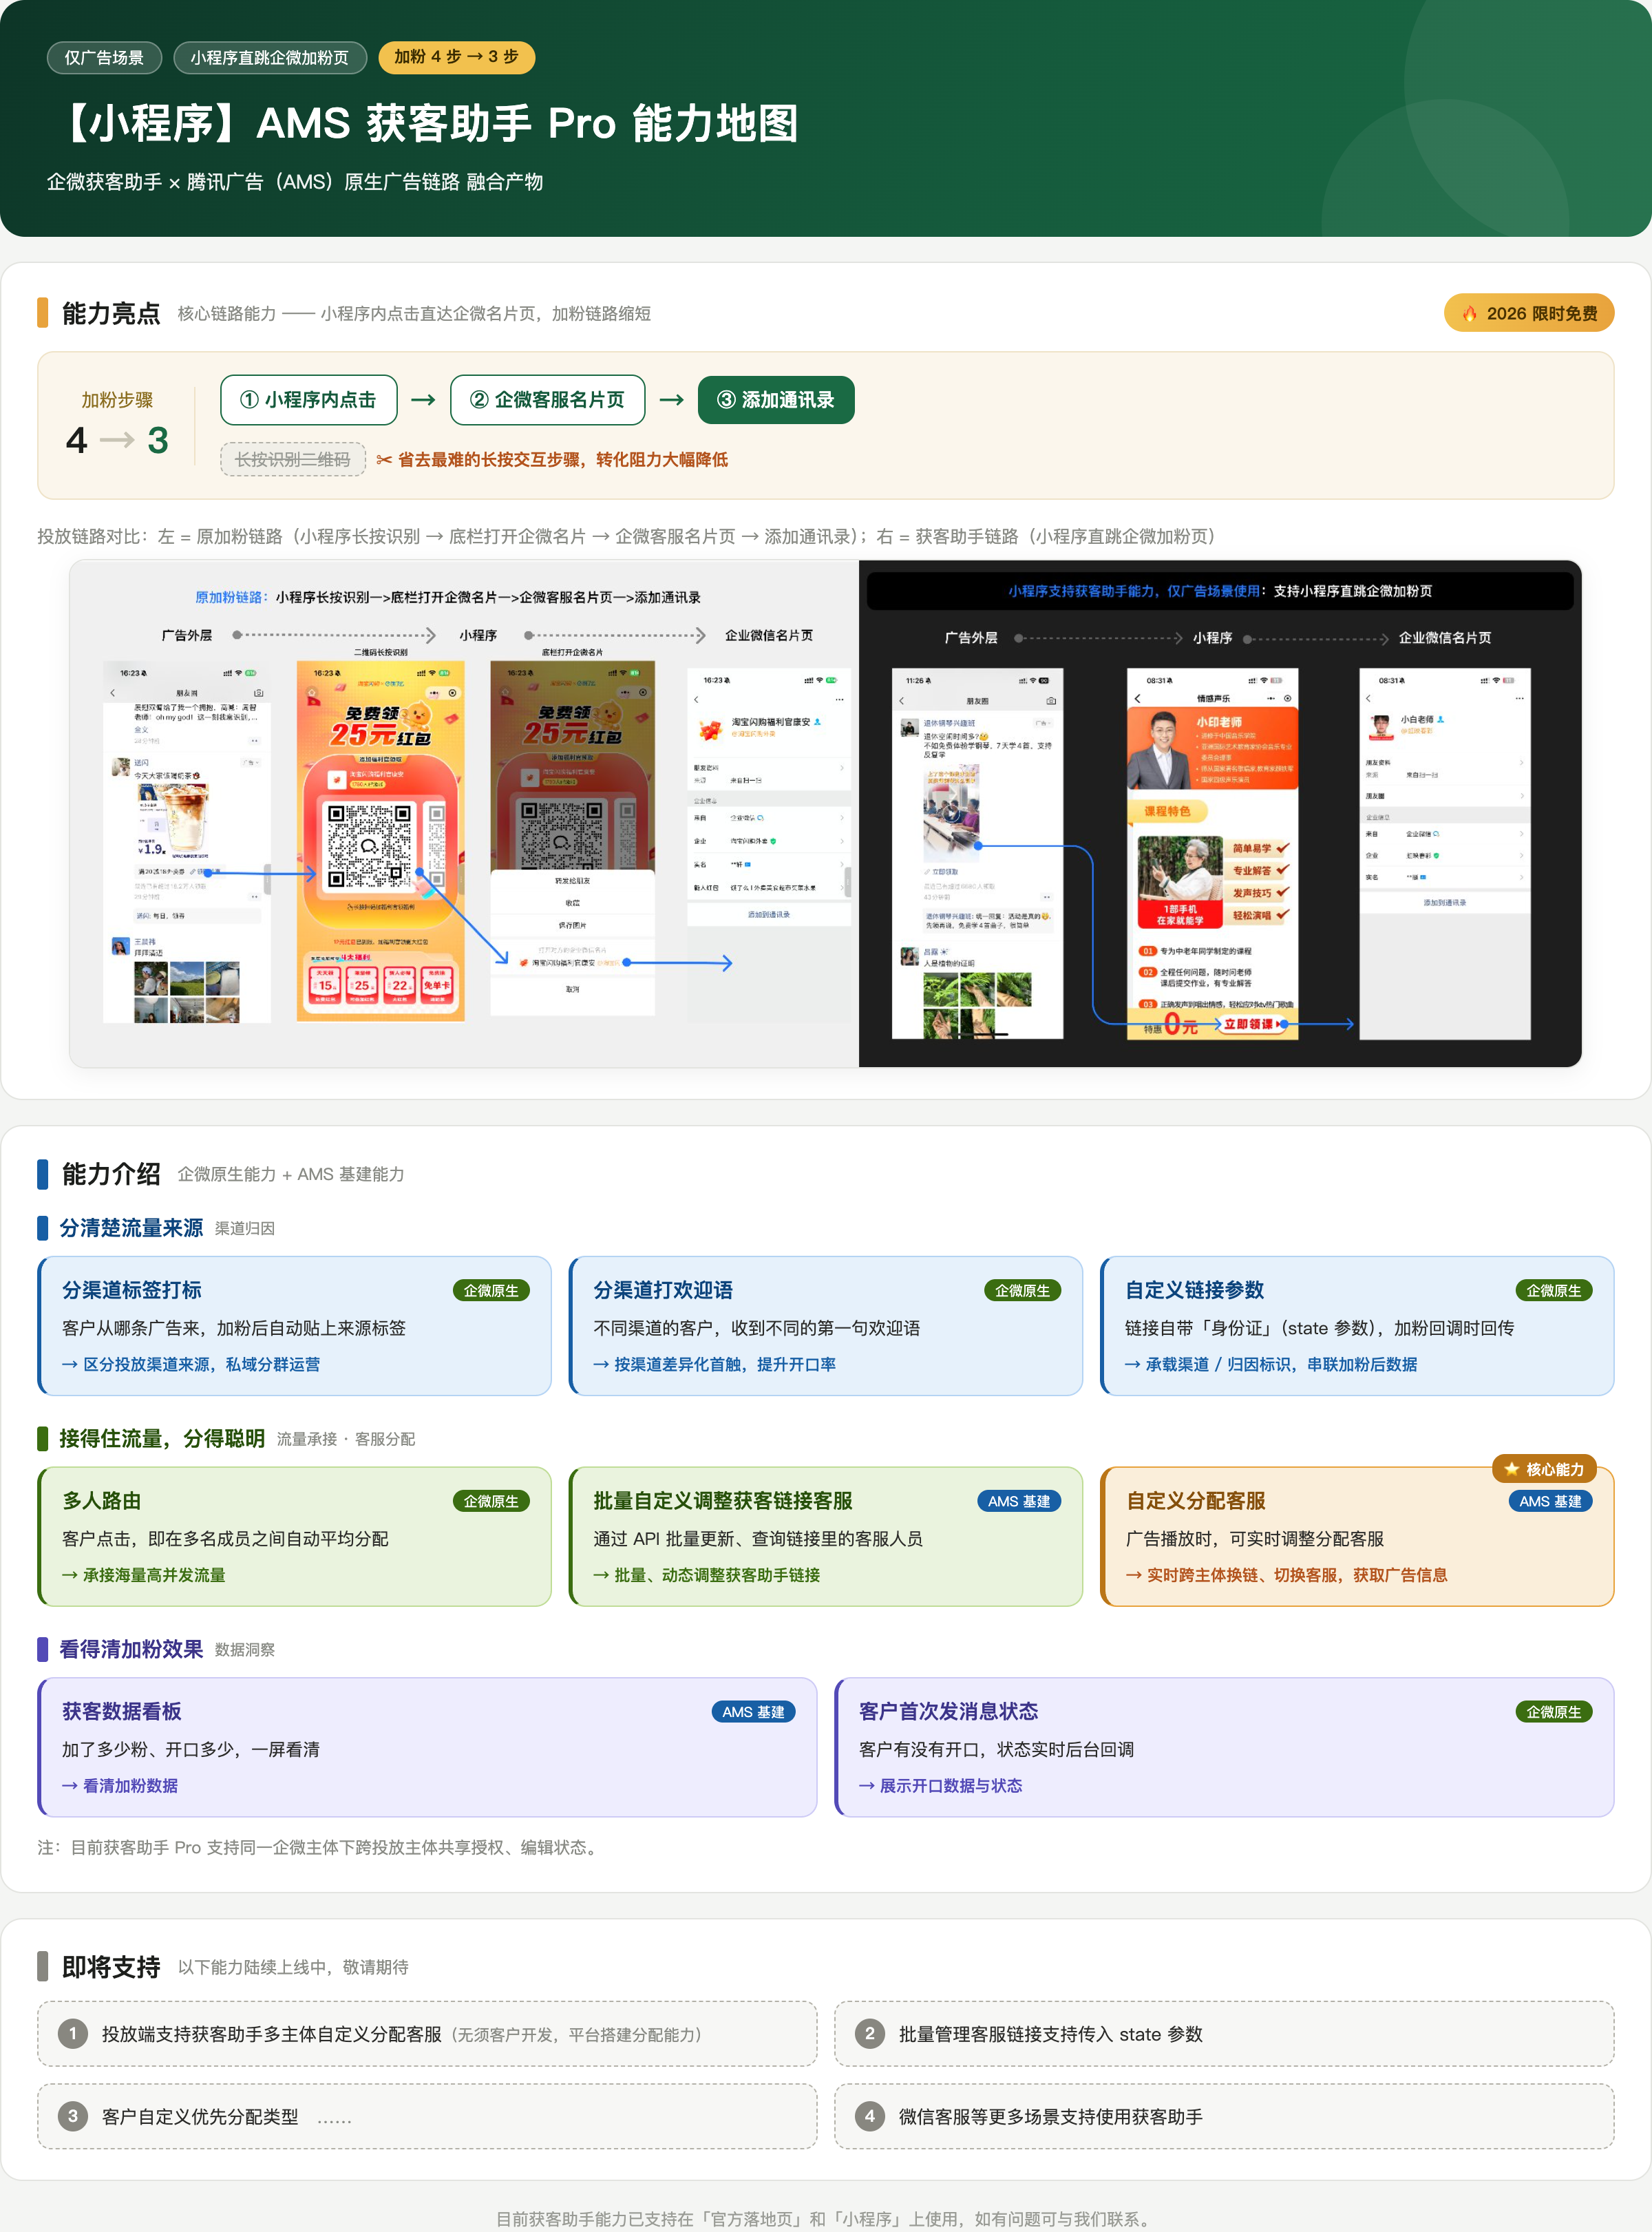Open the 分渠道标签打标 card

point(295,1325)
